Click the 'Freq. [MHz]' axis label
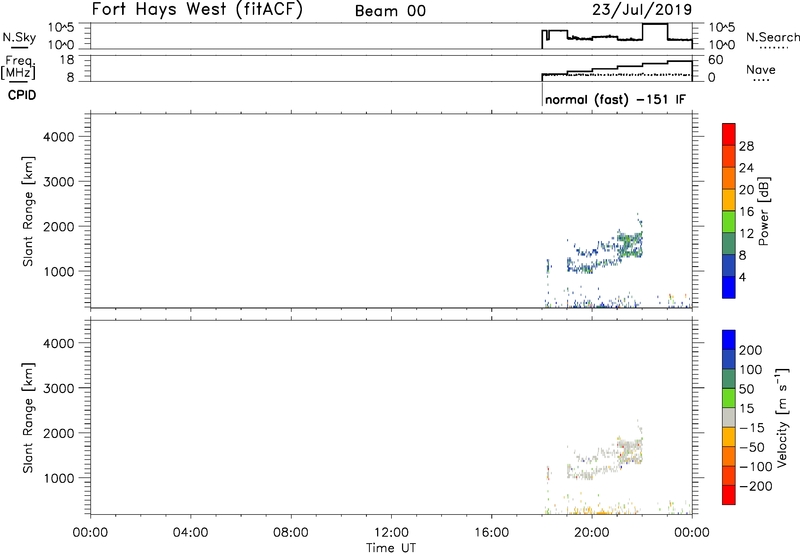The image size is (800, 554). click(x=18, y=67)
